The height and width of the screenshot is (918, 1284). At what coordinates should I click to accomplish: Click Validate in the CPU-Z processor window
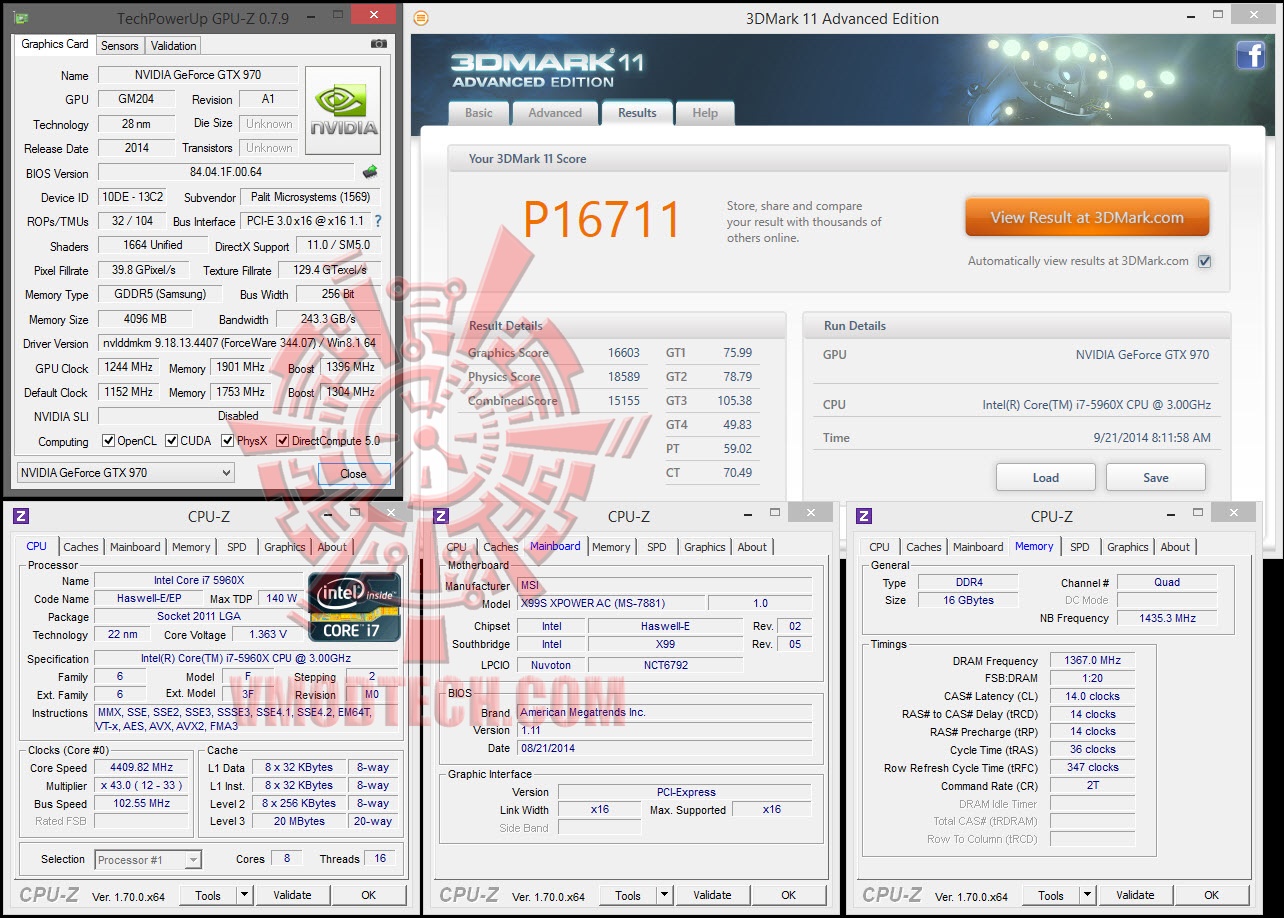coord(292,895)
